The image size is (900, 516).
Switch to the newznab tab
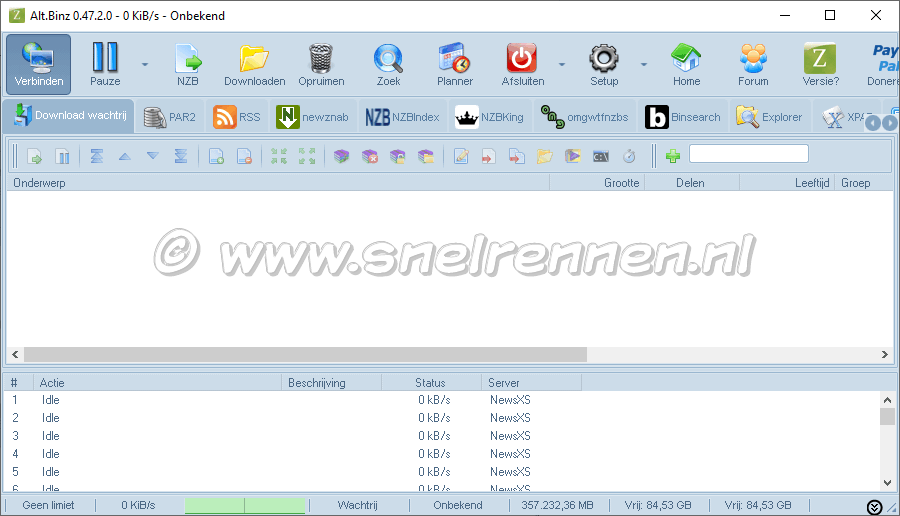coord(312,117)
